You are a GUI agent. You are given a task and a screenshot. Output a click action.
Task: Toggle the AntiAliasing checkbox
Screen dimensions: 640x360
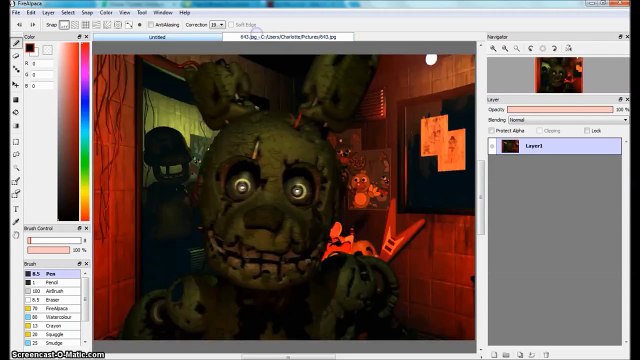coord(151,25)
